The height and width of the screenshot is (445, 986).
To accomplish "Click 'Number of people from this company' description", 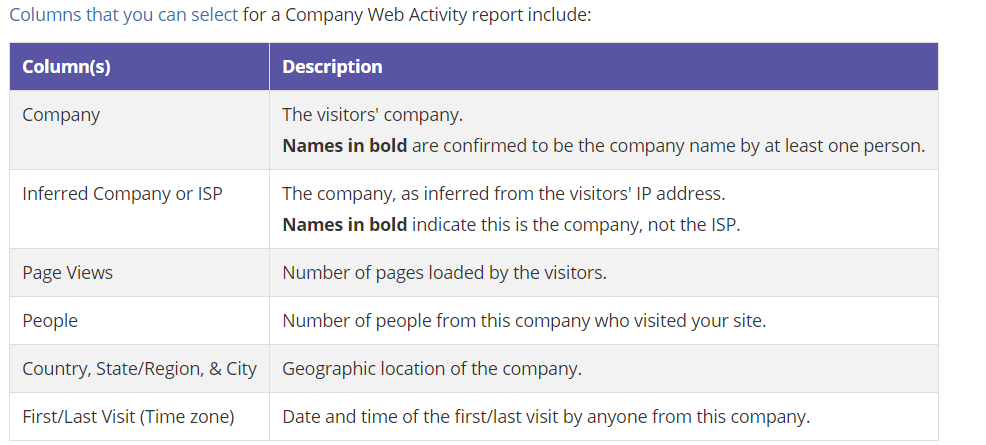I will pyautogui.click(x=440, y=321).
